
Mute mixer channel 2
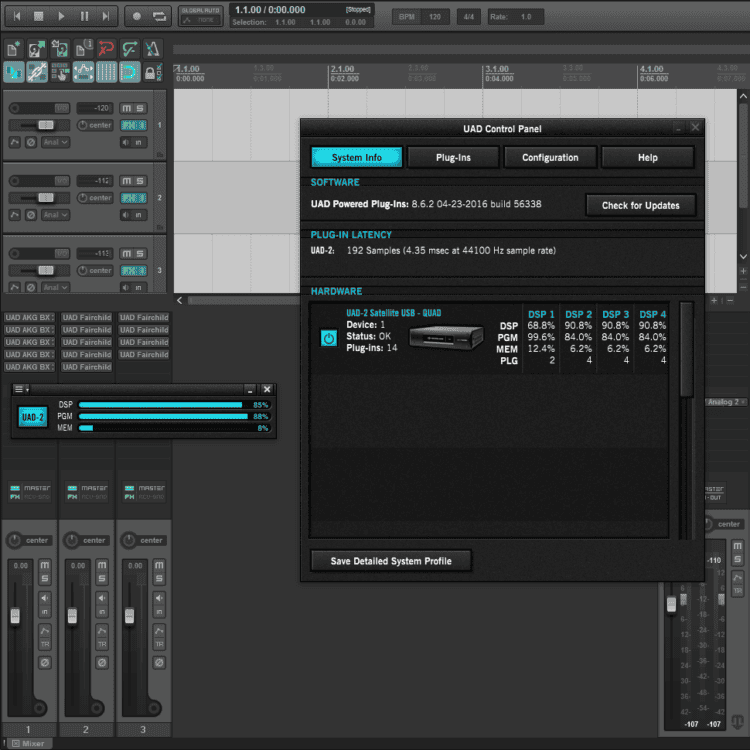(102, 565)
